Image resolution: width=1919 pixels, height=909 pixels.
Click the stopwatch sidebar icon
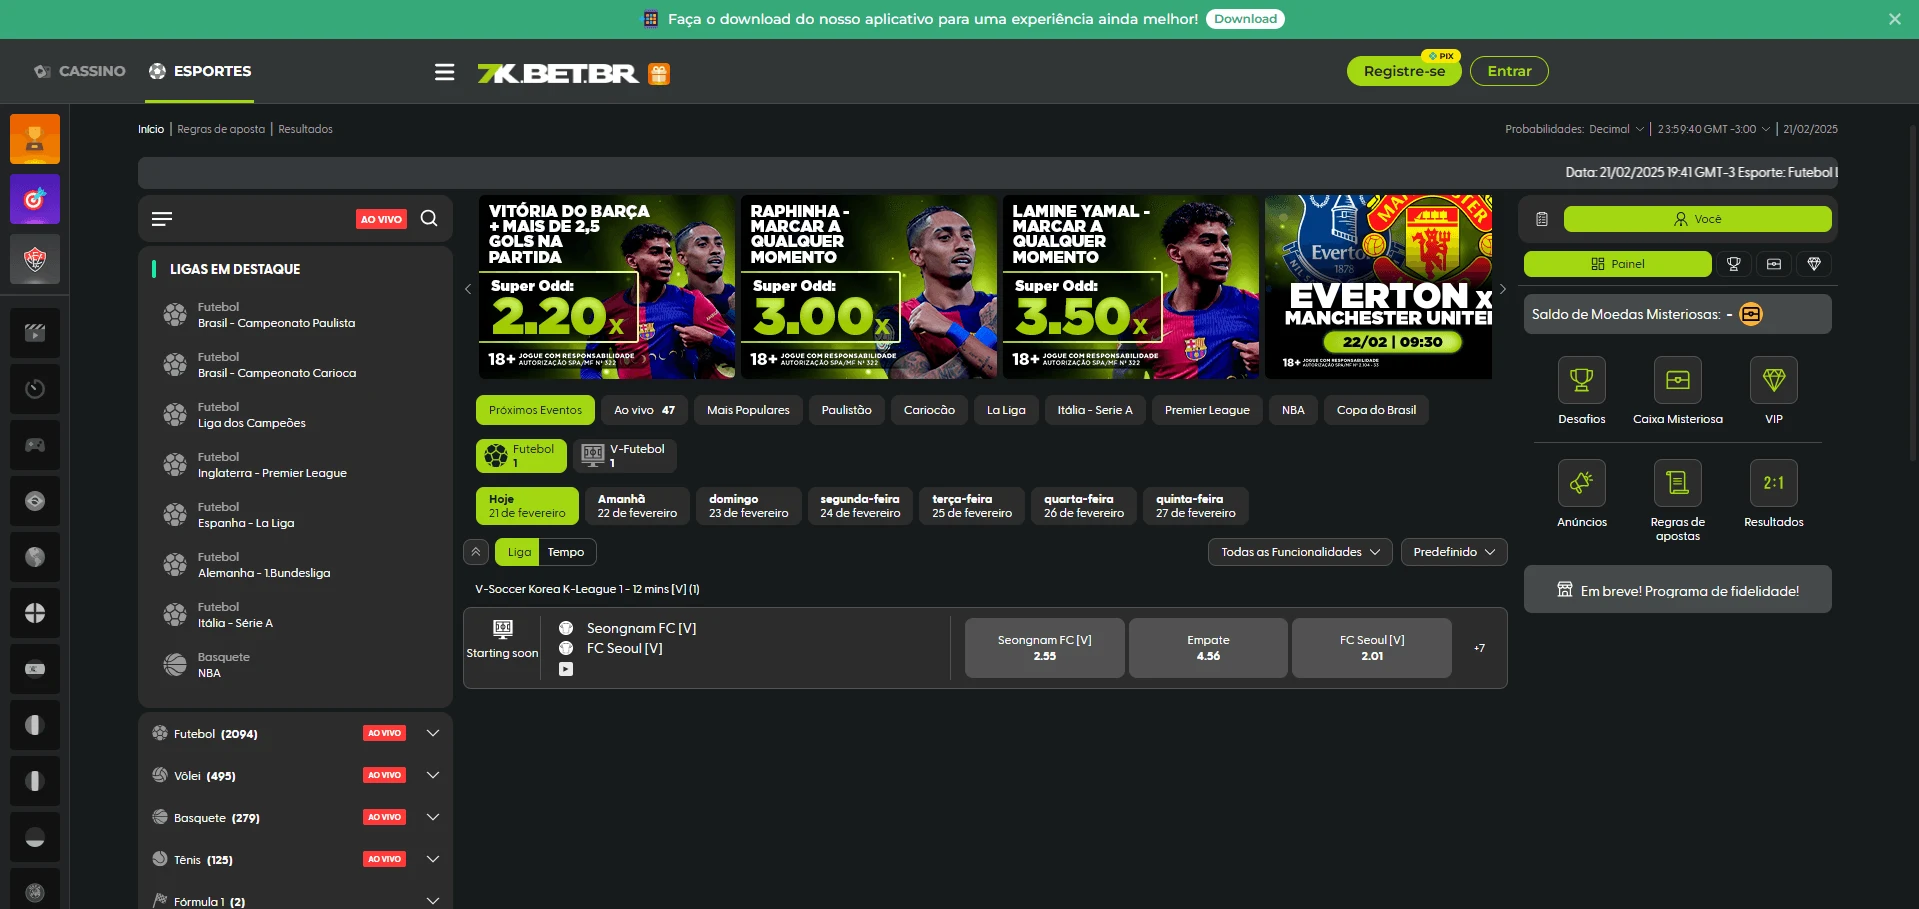[35, 389]
